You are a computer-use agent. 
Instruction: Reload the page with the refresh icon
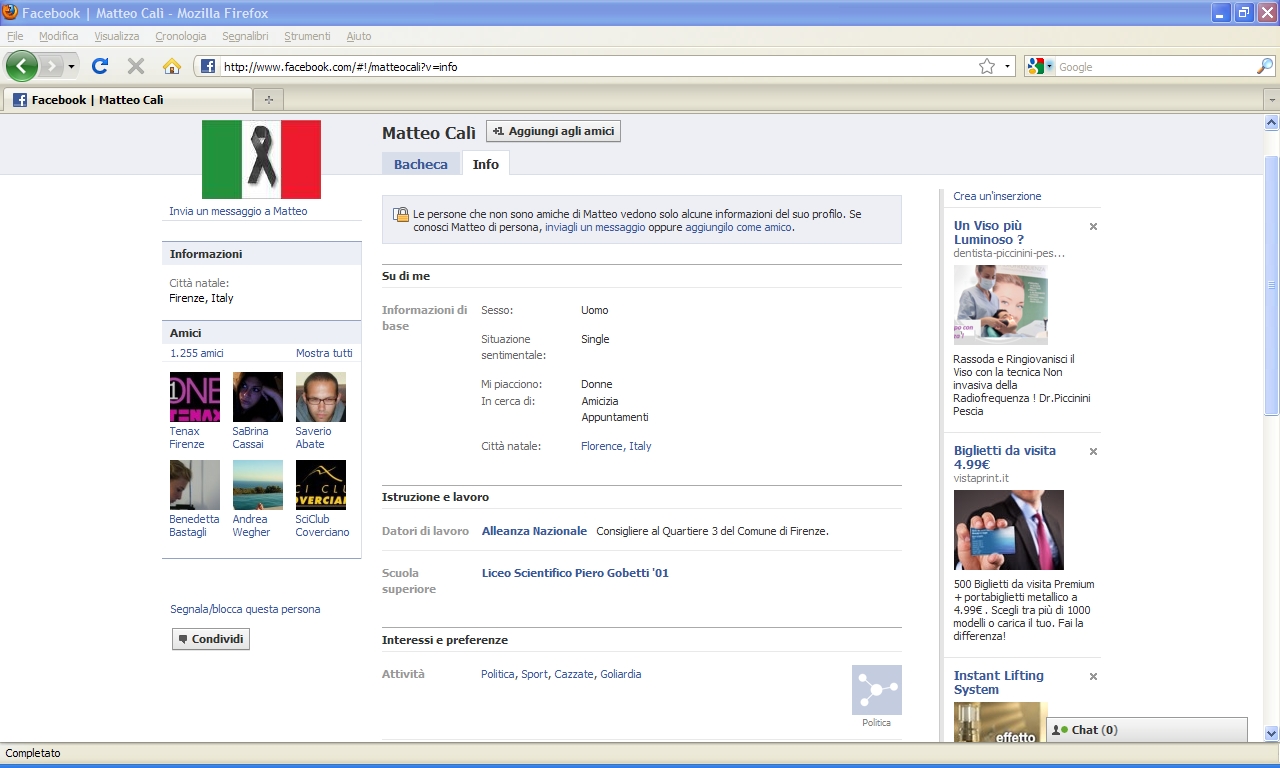pyautogui.click(x=100, y=66)
